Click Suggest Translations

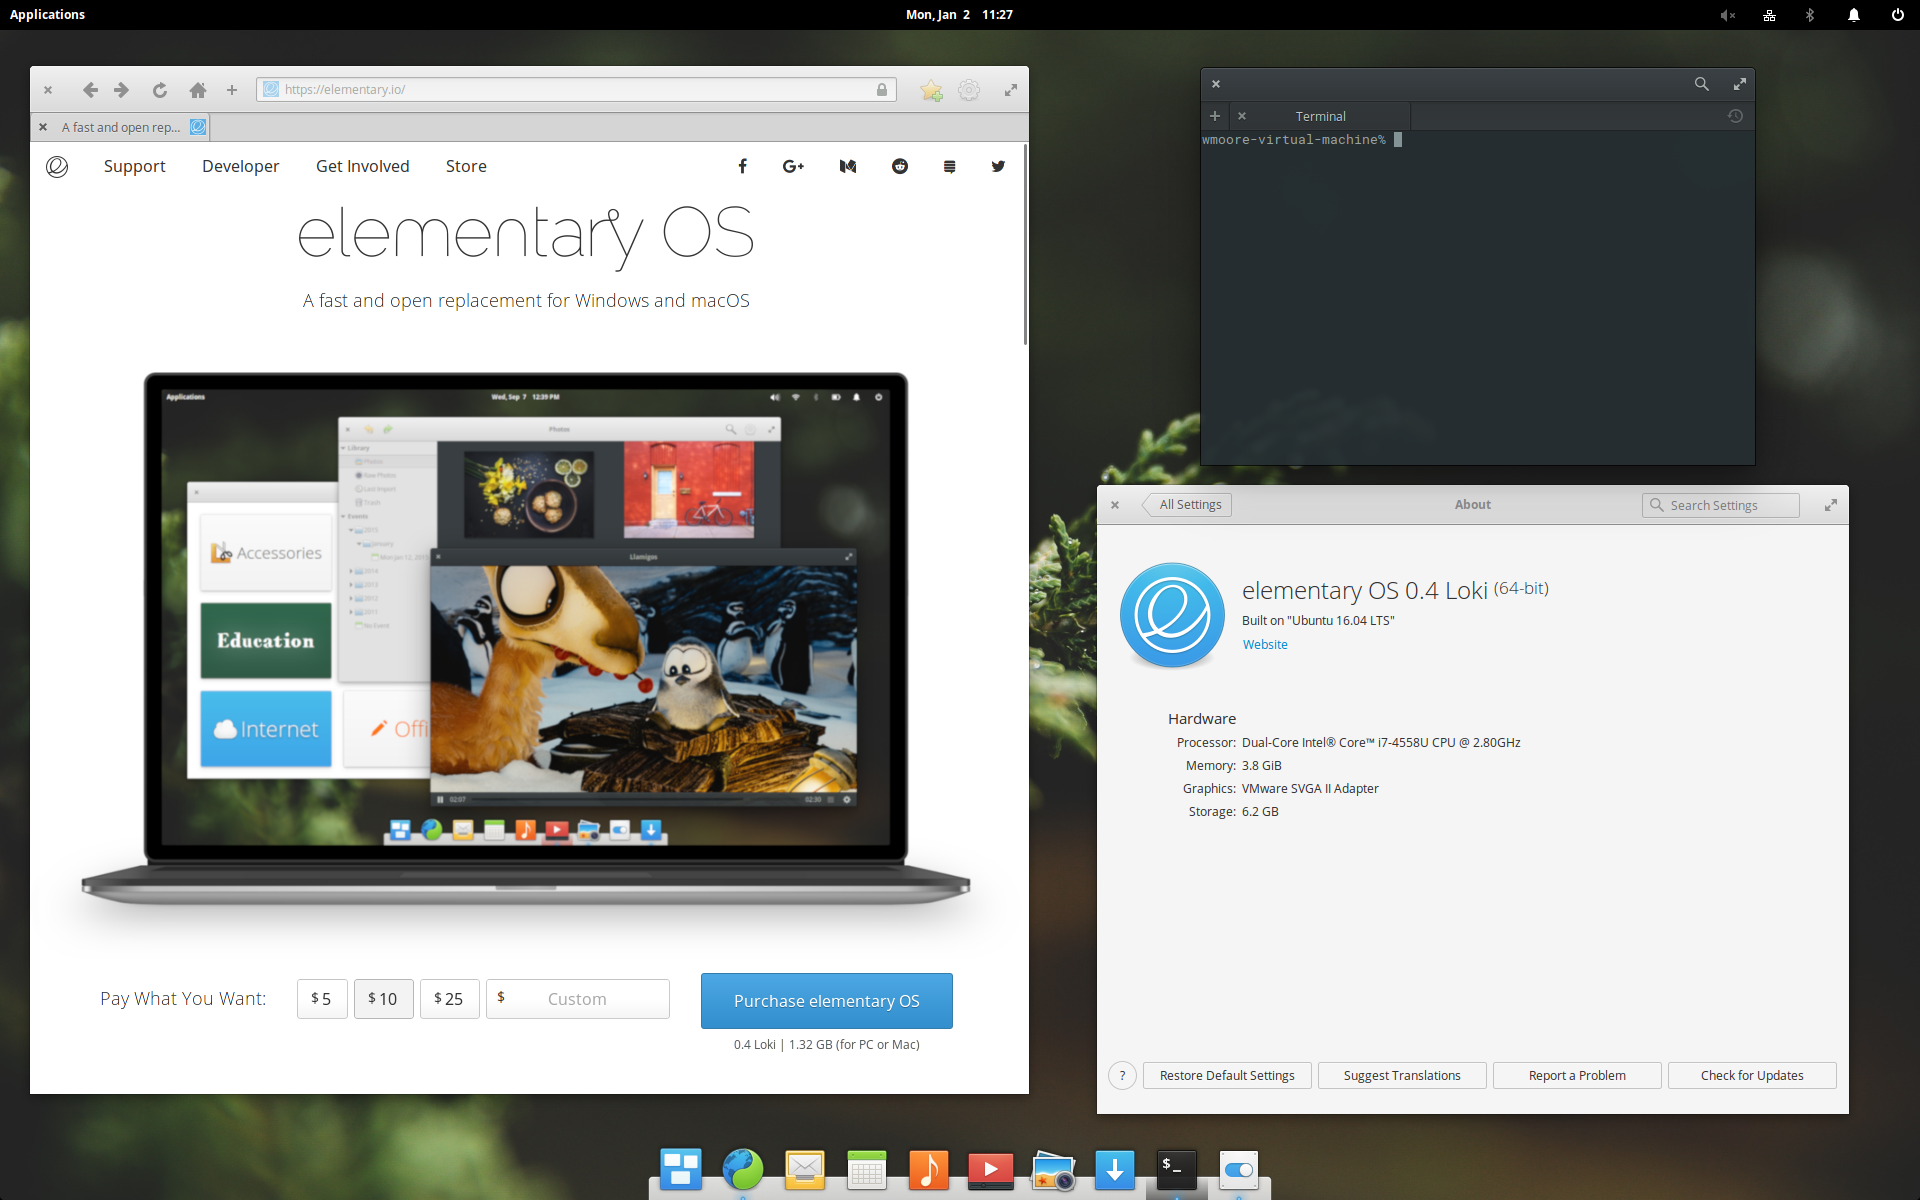point(1402,1076)
